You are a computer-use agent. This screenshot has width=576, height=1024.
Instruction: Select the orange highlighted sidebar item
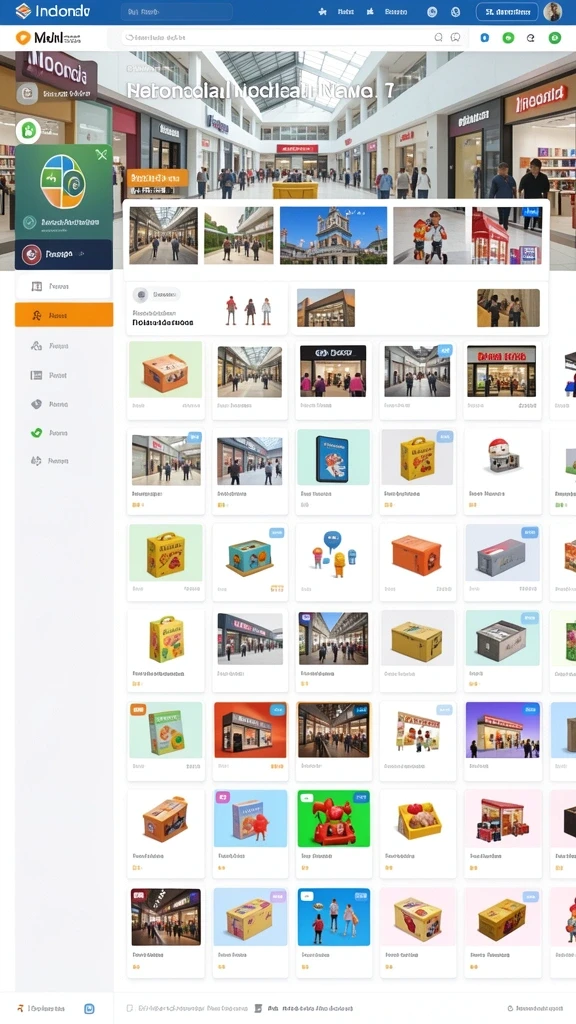[x=64, y=315]
